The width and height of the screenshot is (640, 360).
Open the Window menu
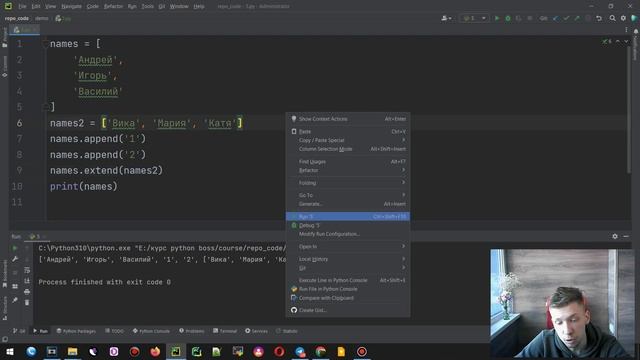[x=179, y=7]
